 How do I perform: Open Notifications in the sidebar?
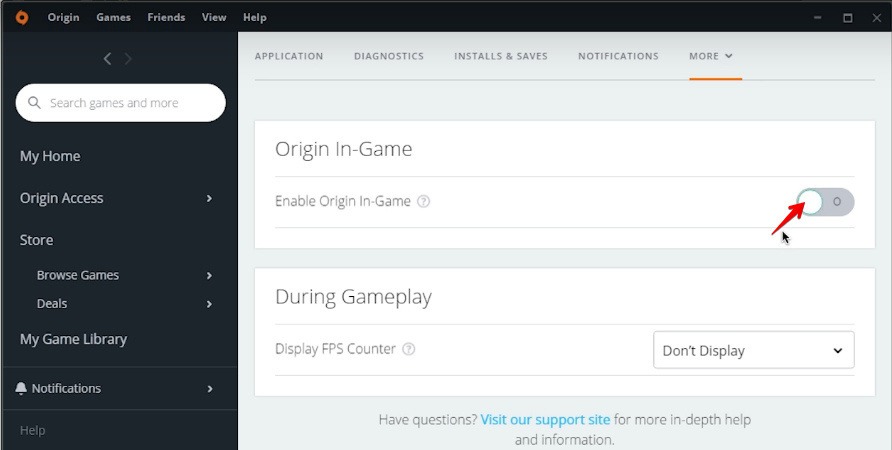click(x=66, y=389)
